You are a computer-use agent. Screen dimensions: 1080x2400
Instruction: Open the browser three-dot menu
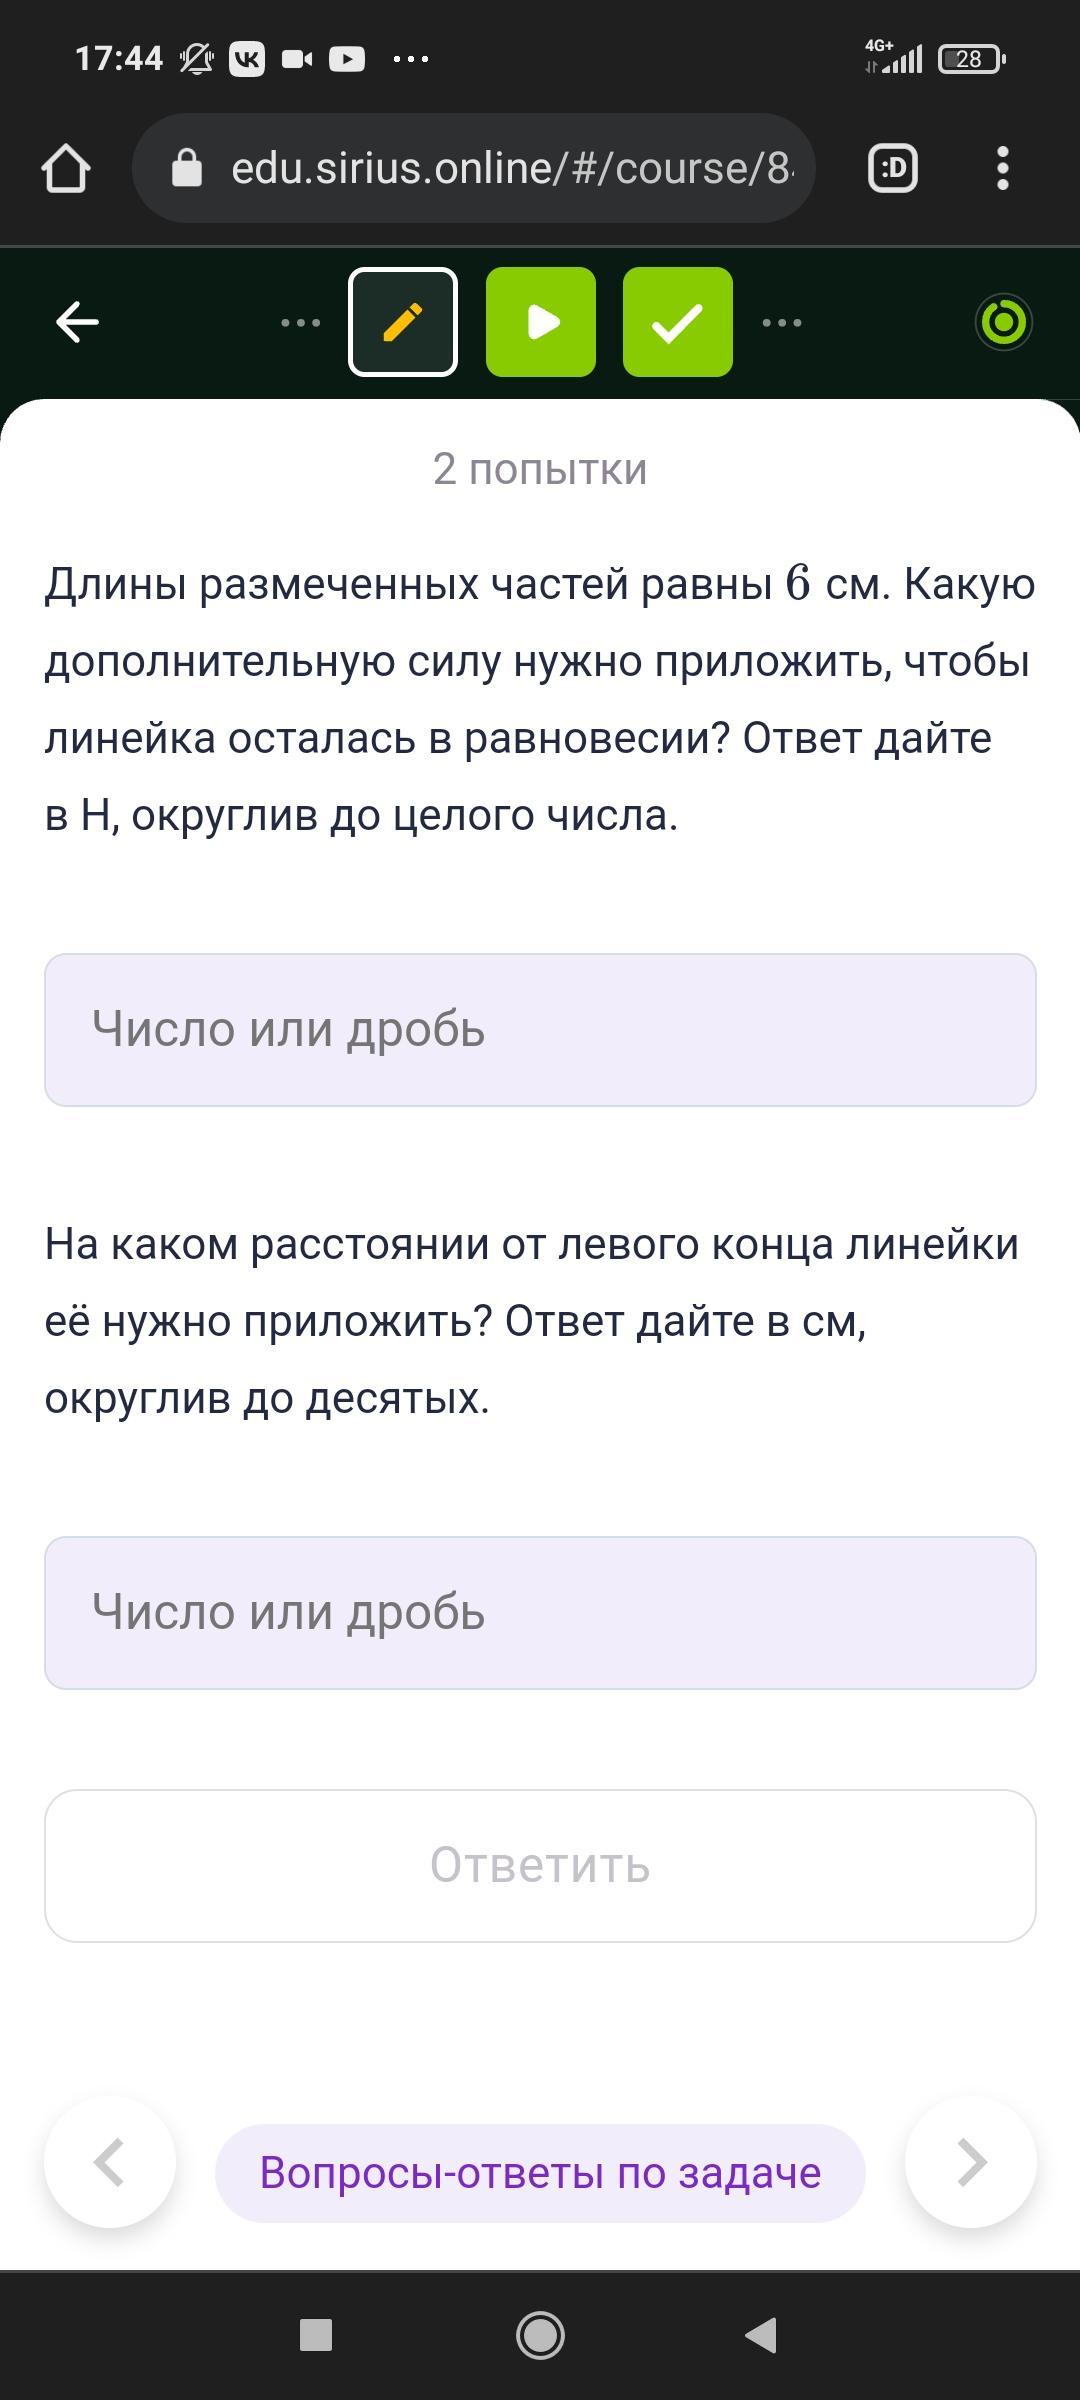coord(1003,168)
